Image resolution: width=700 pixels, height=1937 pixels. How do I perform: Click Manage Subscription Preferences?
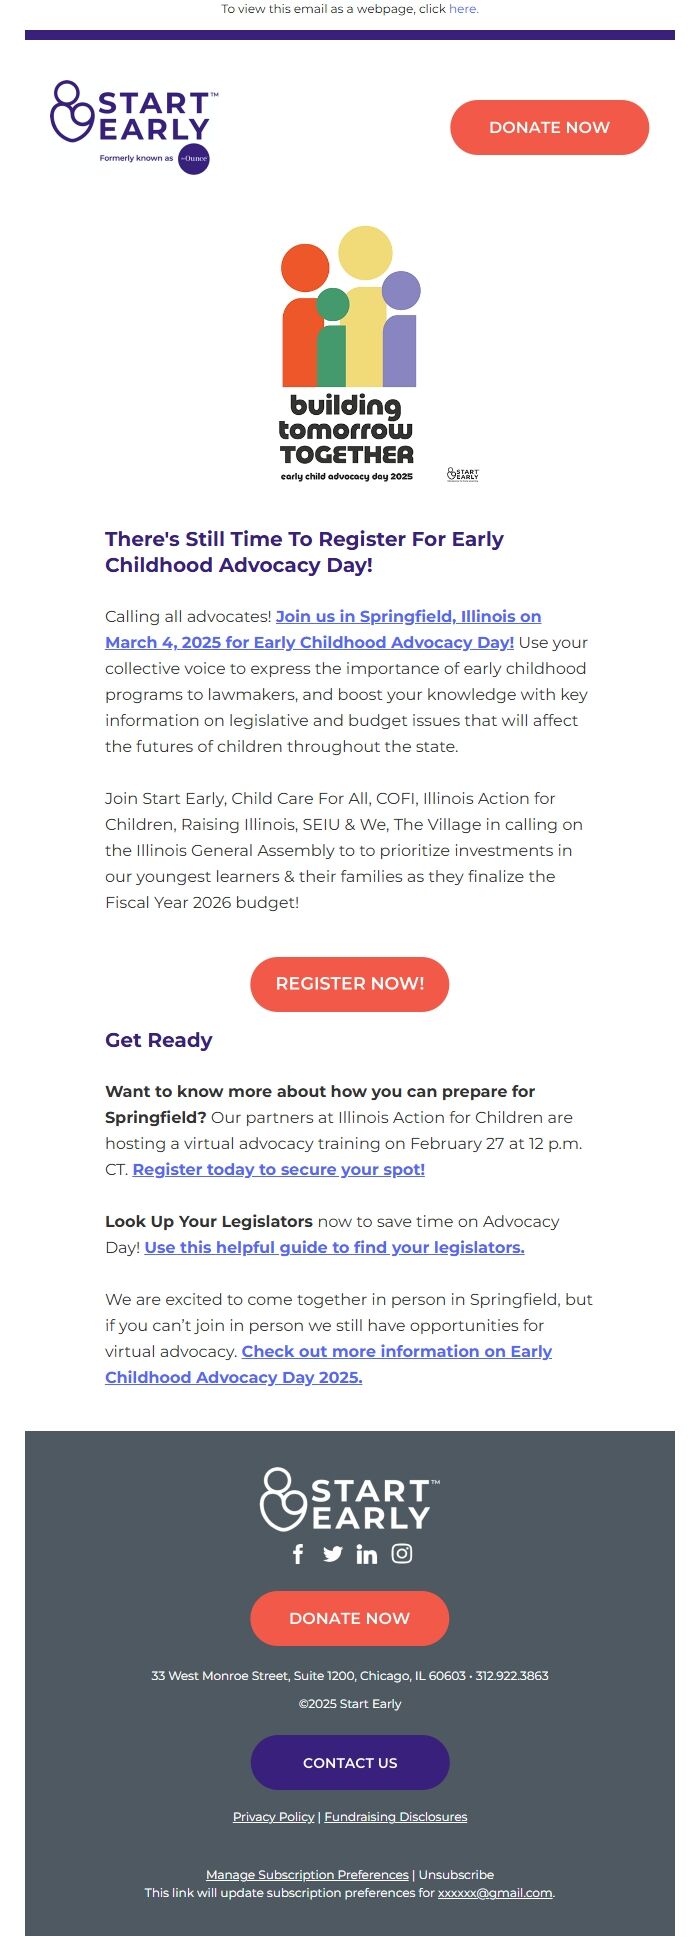pos(307,1875)
